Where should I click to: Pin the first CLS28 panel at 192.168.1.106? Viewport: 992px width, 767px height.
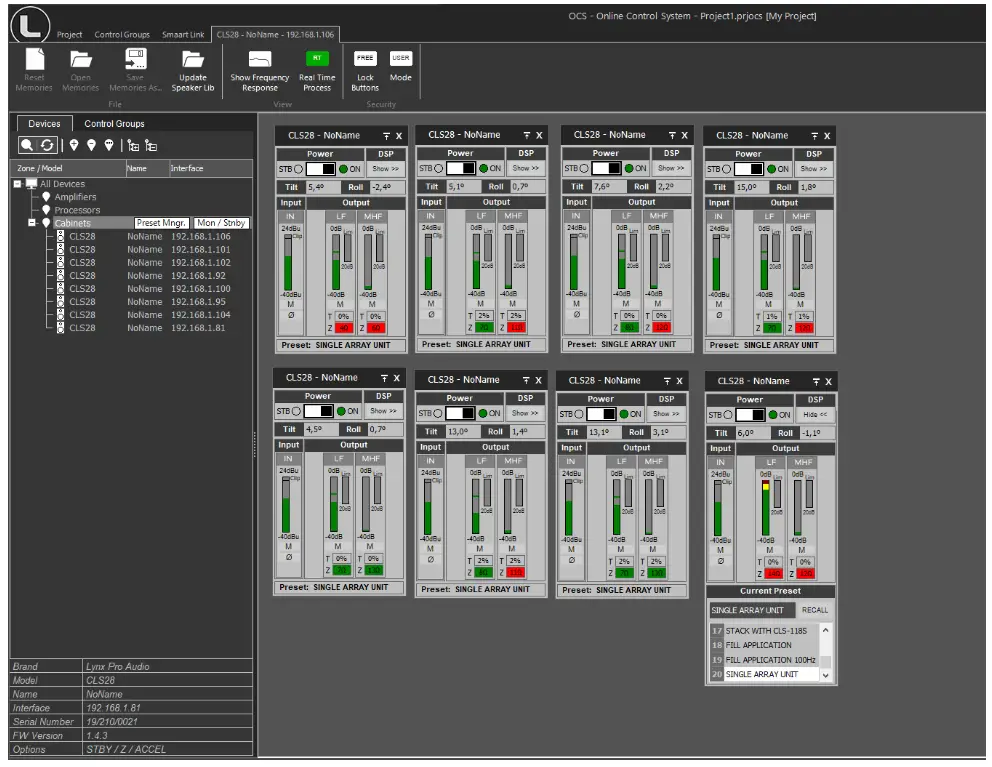pyautogui.click(x=386, y=135)
